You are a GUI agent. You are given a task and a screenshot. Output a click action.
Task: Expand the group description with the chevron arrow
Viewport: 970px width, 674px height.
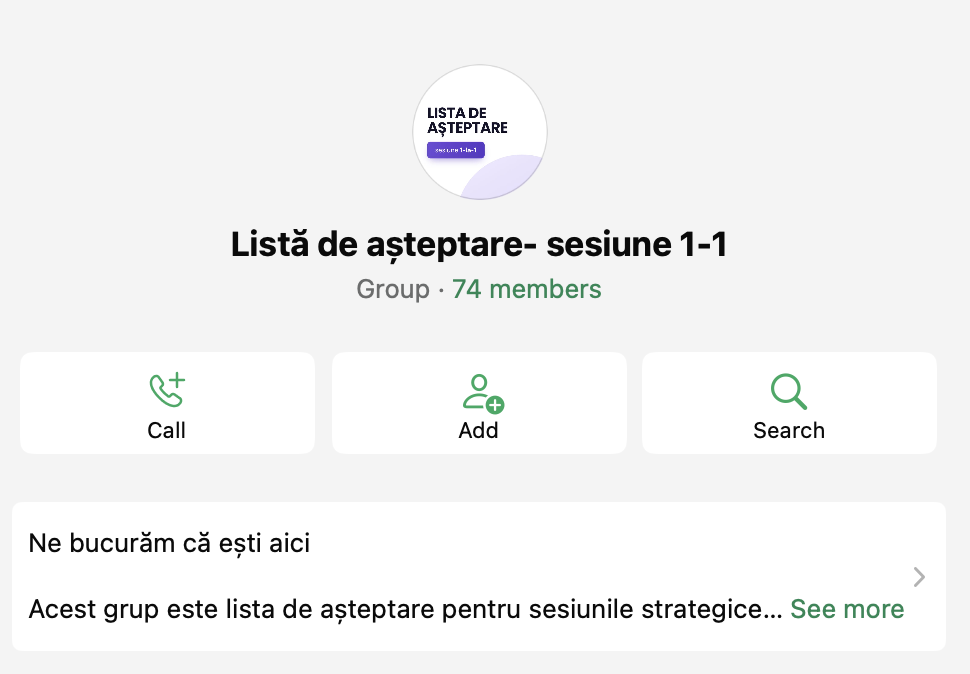pyautogui.click(x=919, y=577)
